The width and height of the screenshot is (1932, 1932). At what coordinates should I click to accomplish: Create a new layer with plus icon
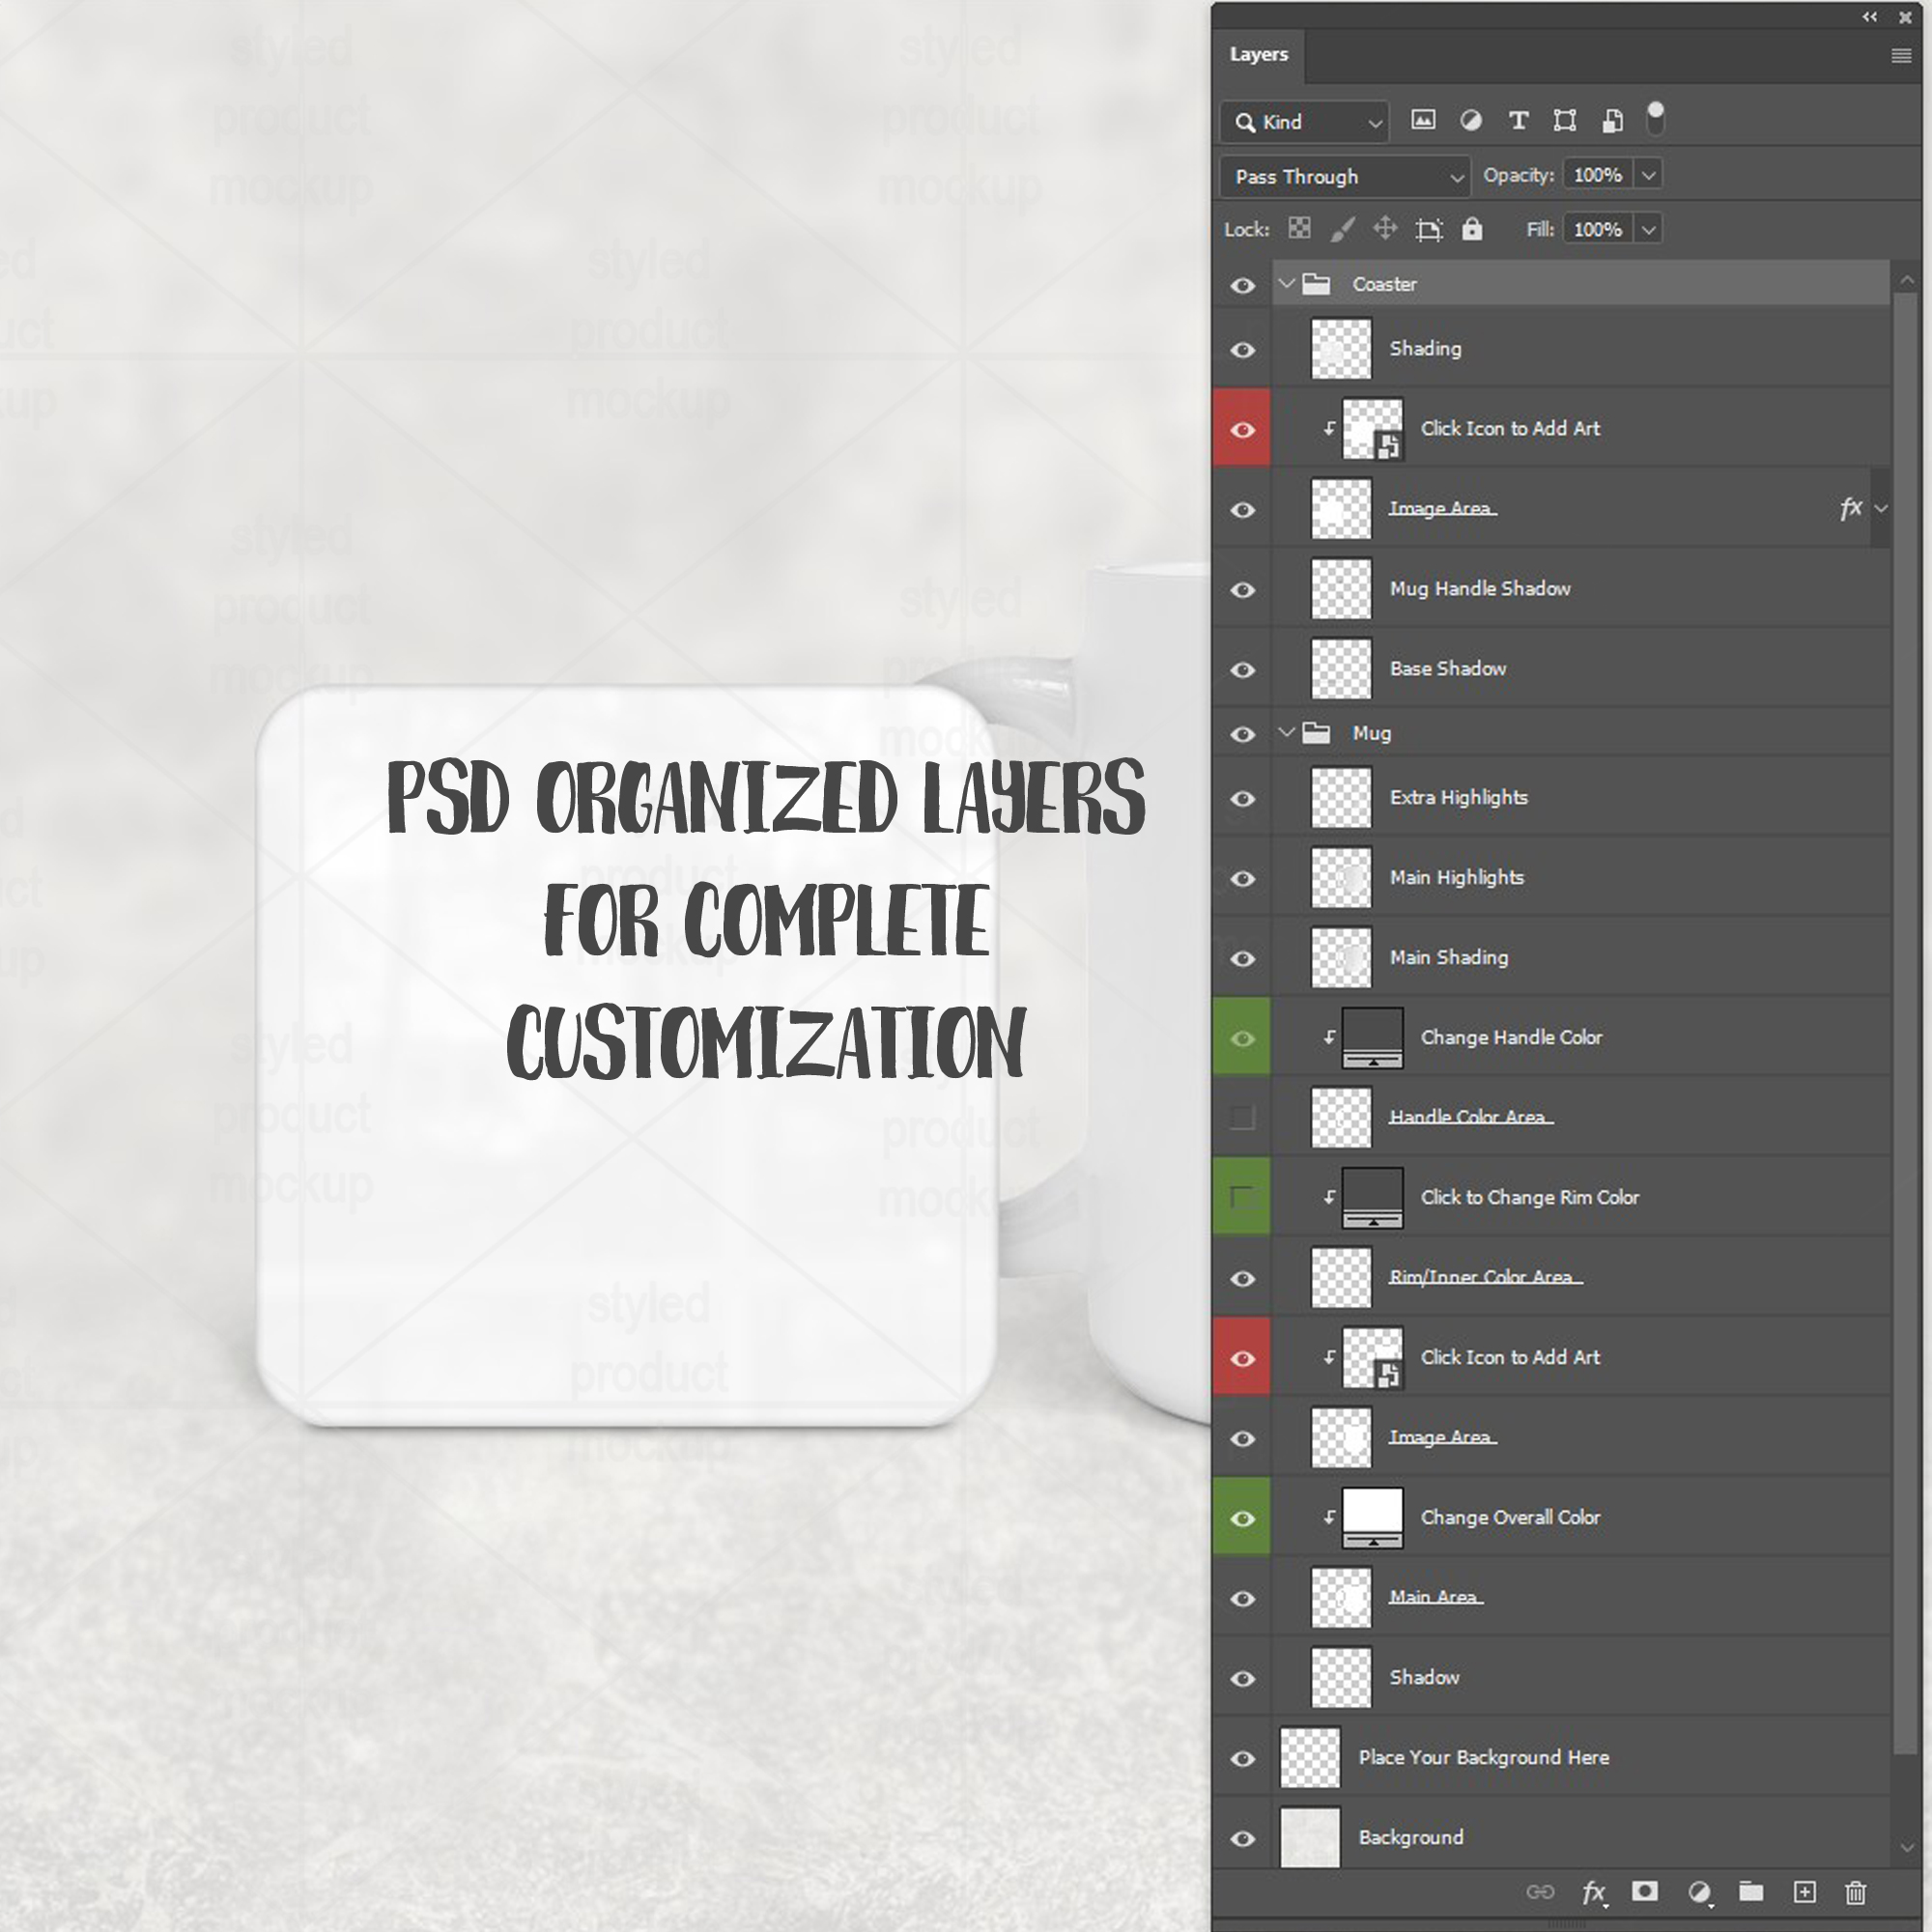1804,1891
